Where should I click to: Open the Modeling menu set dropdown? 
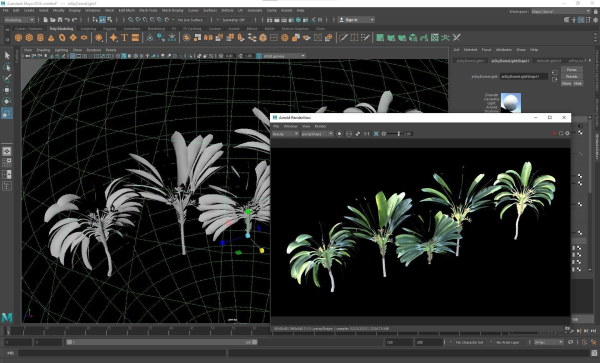pos(19,20)
